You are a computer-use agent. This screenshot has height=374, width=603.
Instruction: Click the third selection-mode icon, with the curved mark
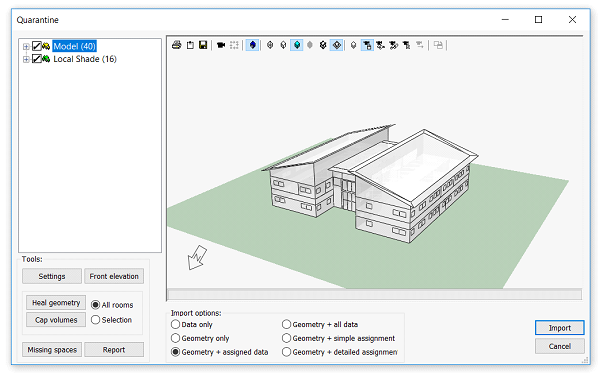393,45
